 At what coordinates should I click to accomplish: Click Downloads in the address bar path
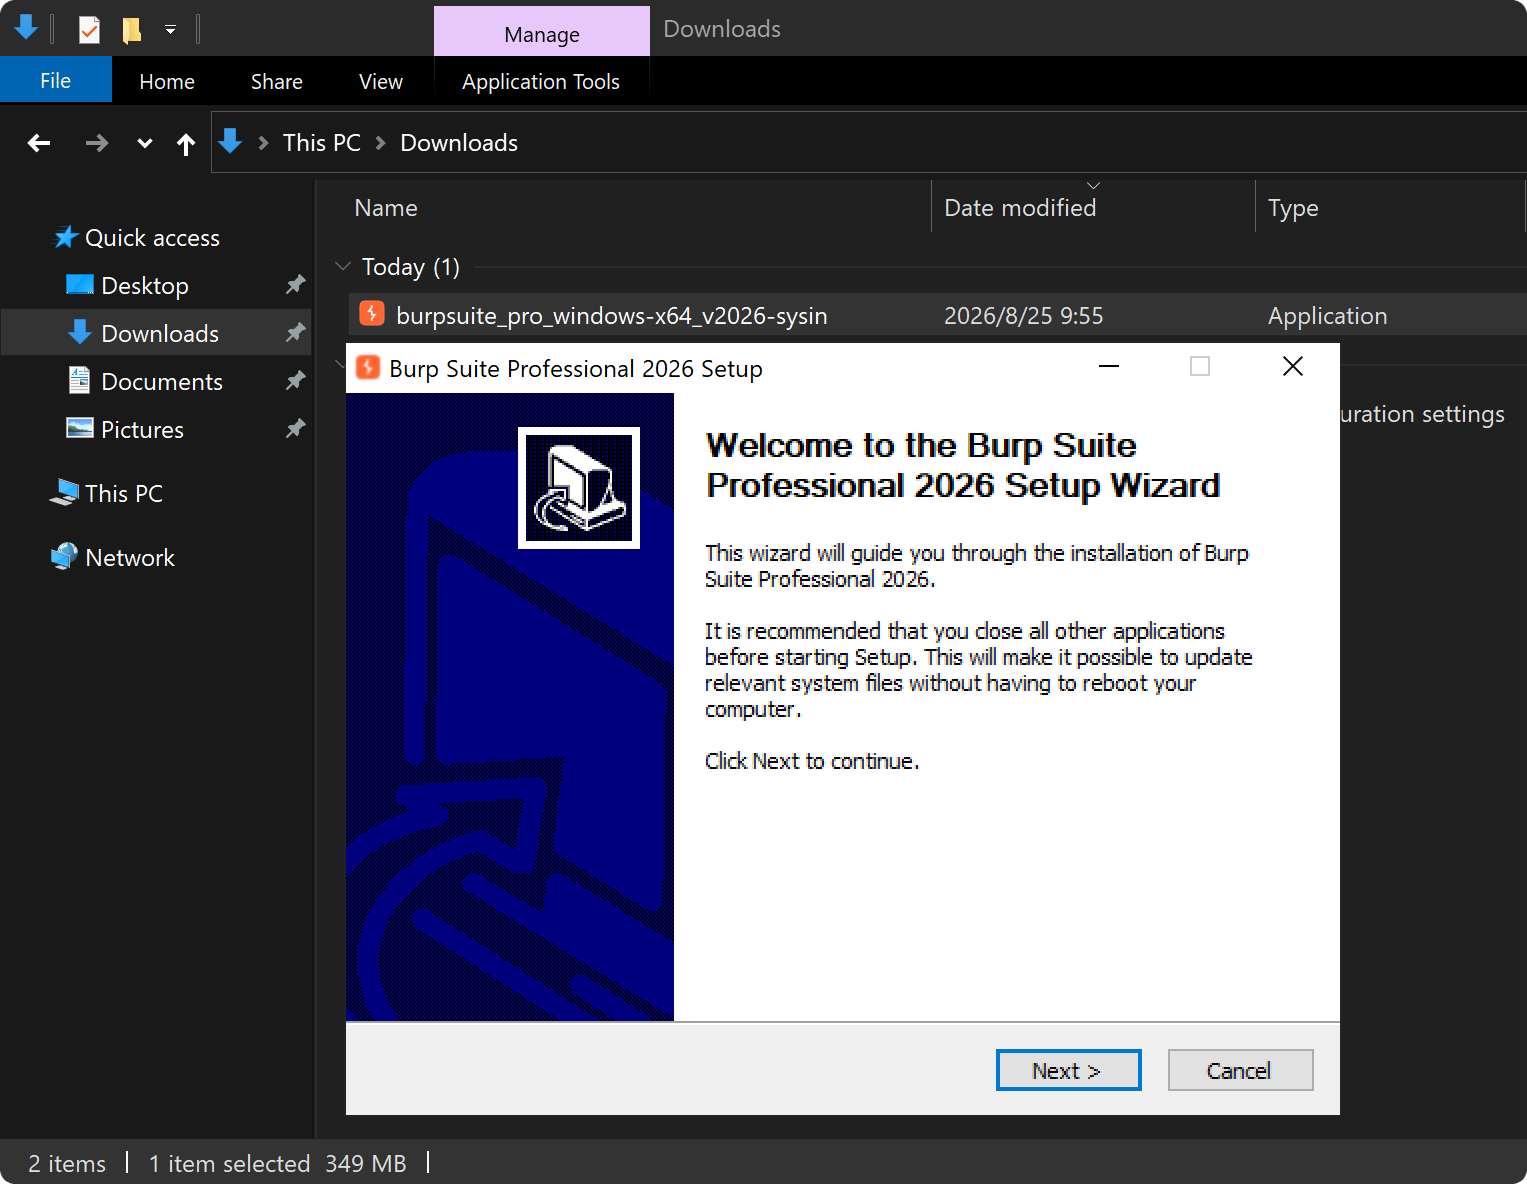tap(459, 143)
